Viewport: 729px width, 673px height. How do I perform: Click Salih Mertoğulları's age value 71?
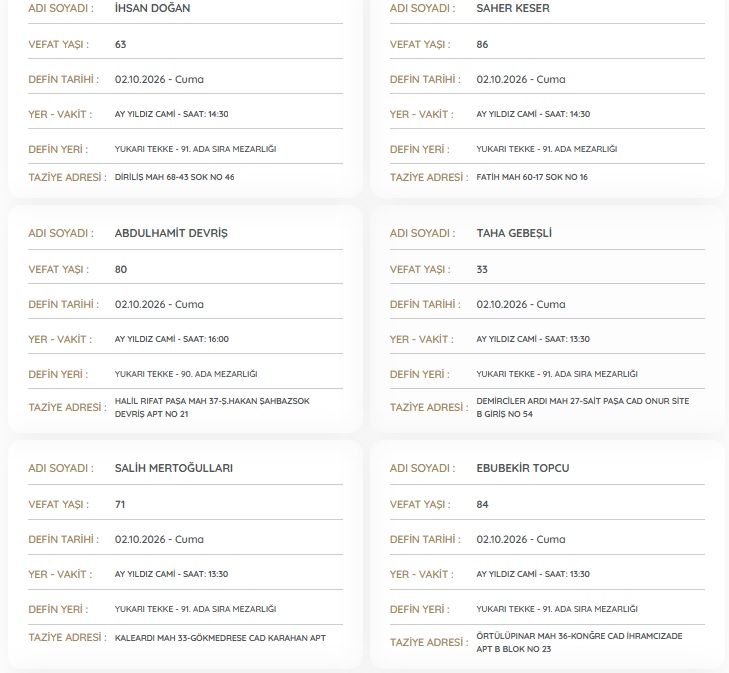pyautogui.click(x=120, y=504)
